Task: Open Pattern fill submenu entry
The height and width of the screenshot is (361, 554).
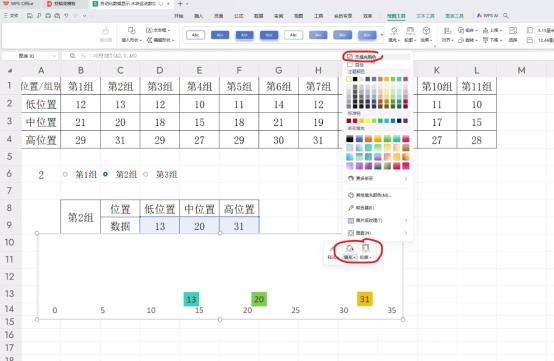Action: pyautogui.click(x=377, y=233)
